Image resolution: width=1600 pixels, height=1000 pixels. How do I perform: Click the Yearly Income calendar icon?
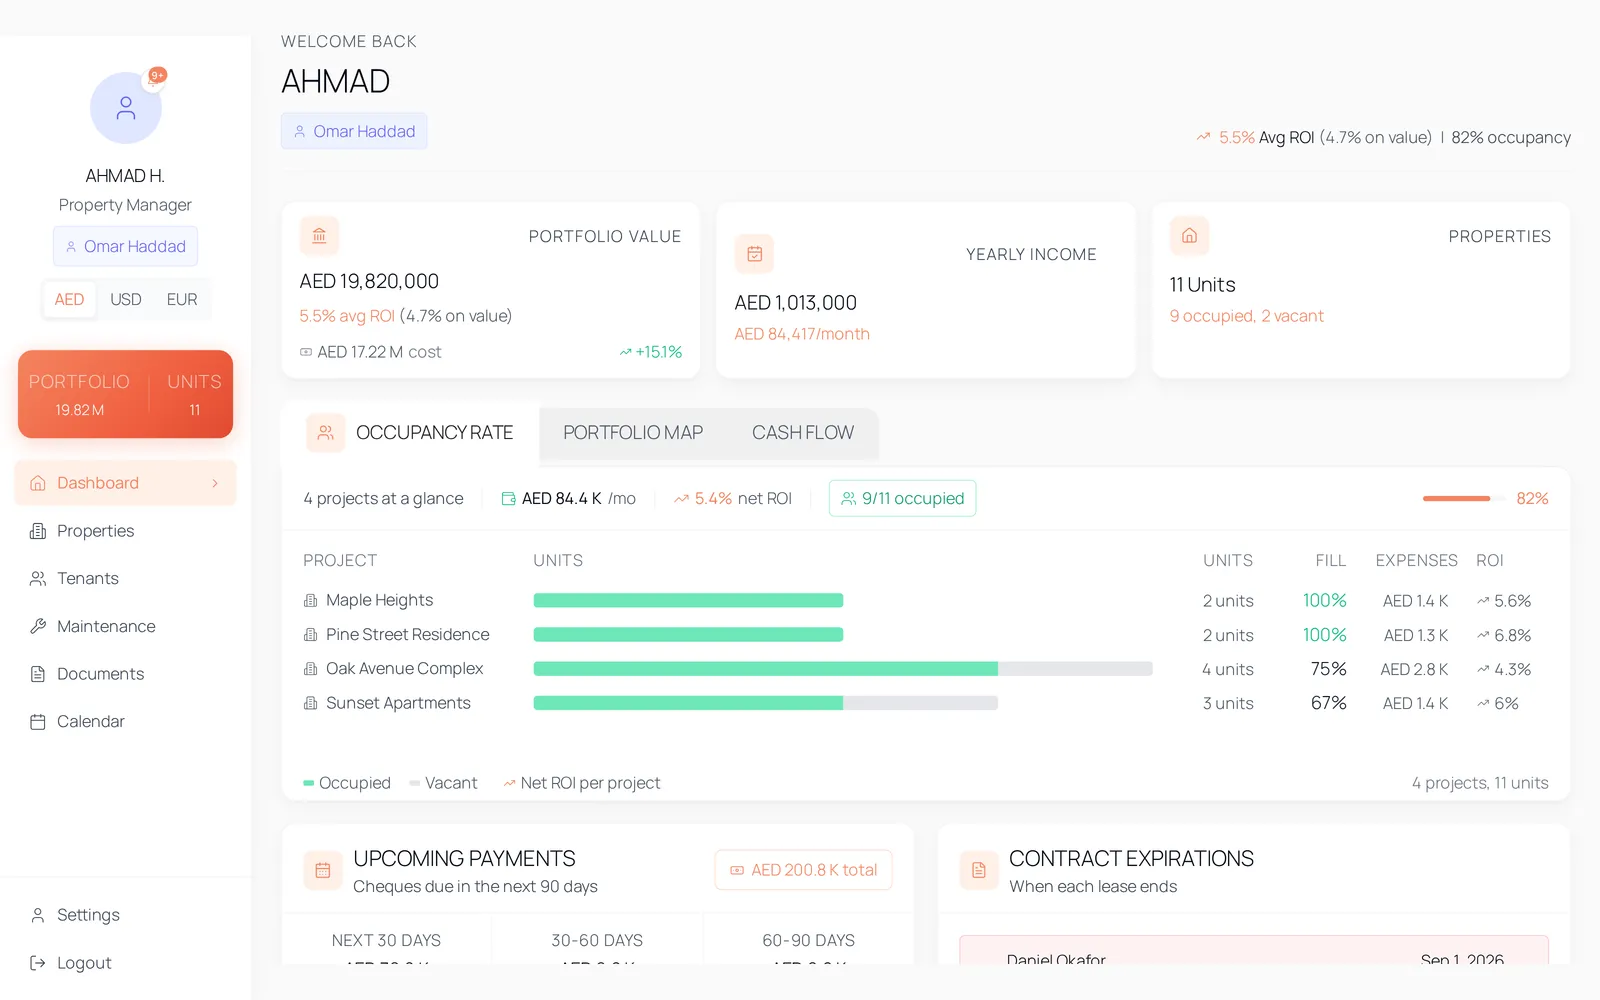point(754,254)
